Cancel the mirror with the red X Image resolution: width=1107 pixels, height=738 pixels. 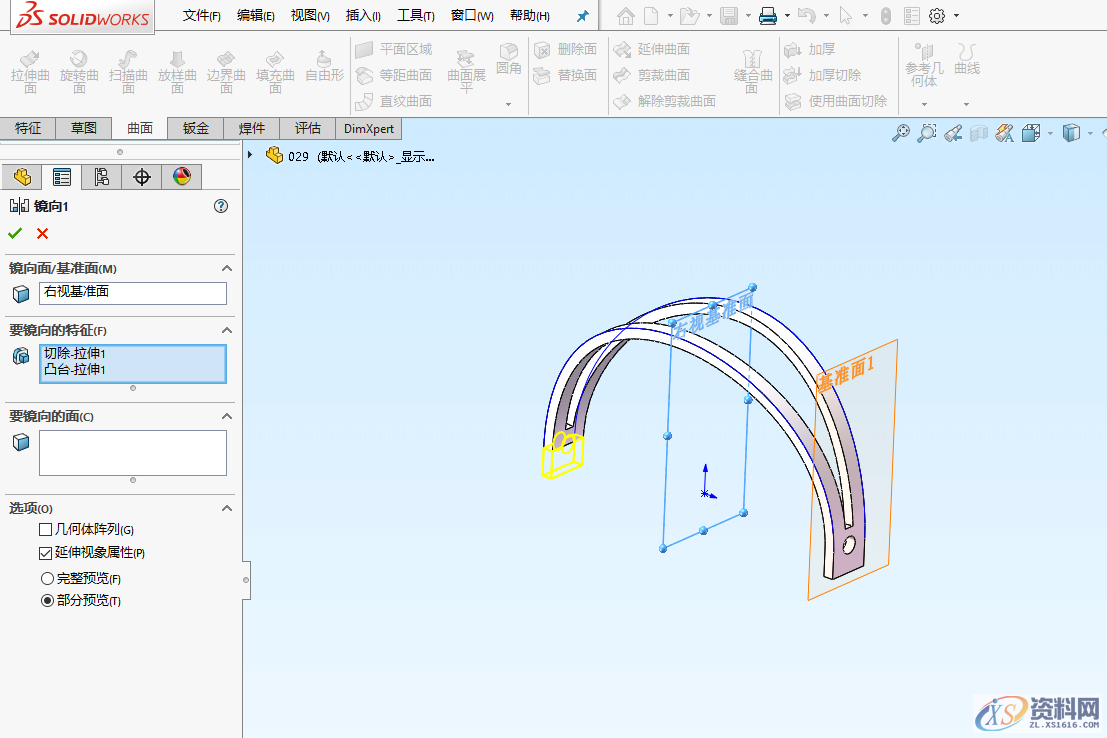[41, 233]
